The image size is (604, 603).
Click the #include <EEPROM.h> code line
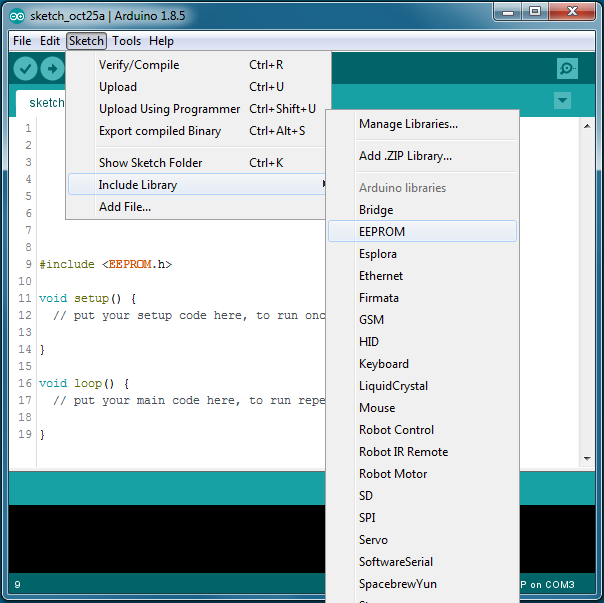tap(106, 264)
